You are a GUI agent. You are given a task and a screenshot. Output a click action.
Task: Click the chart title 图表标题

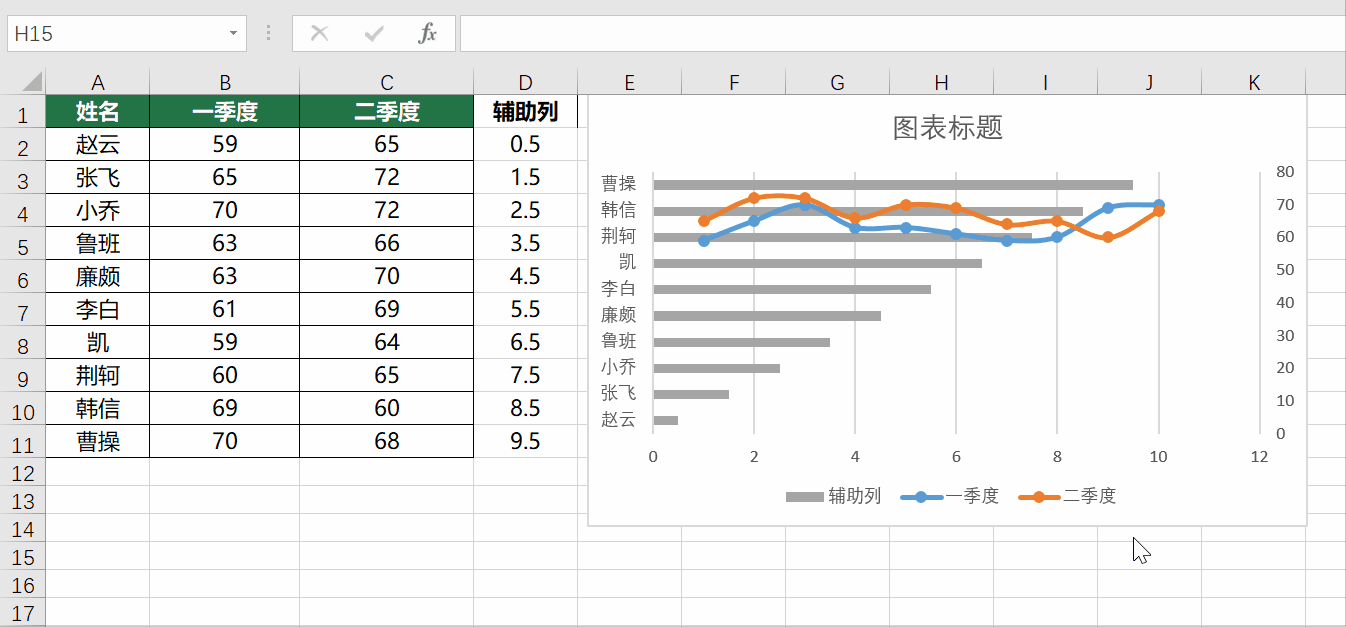(947, 127)
